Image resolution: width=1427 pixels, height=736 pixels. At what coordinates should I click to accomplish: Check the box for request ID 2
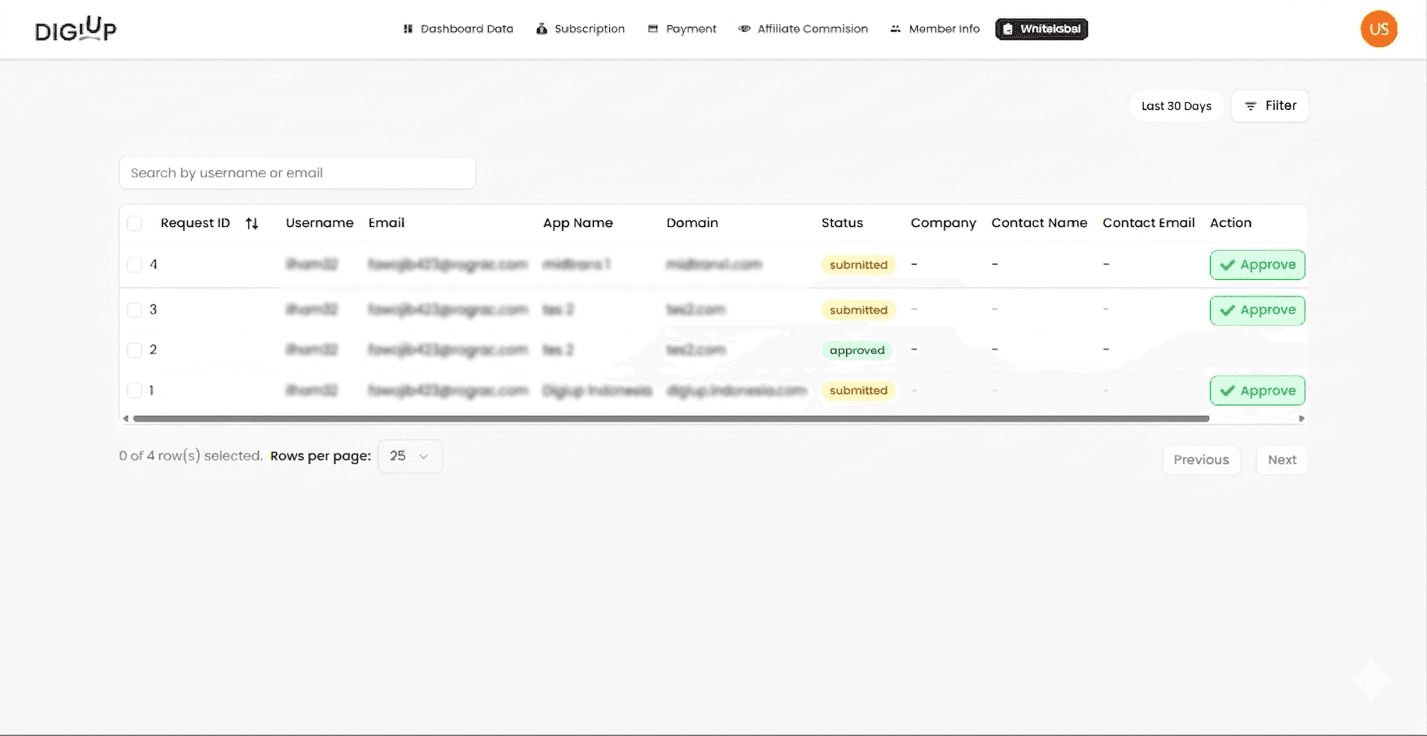click(x=134, y=350)
